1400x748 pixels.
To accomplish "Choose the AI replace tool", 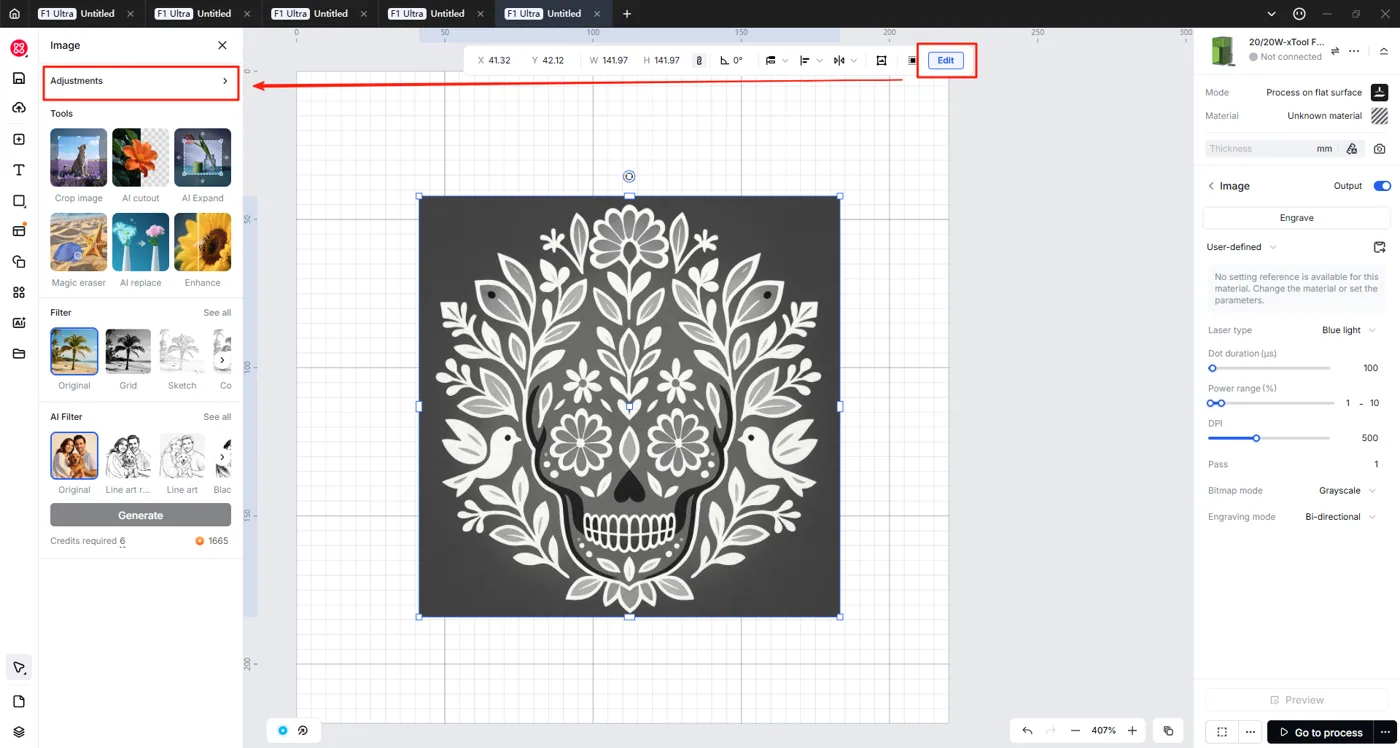I will pos(140,242).
